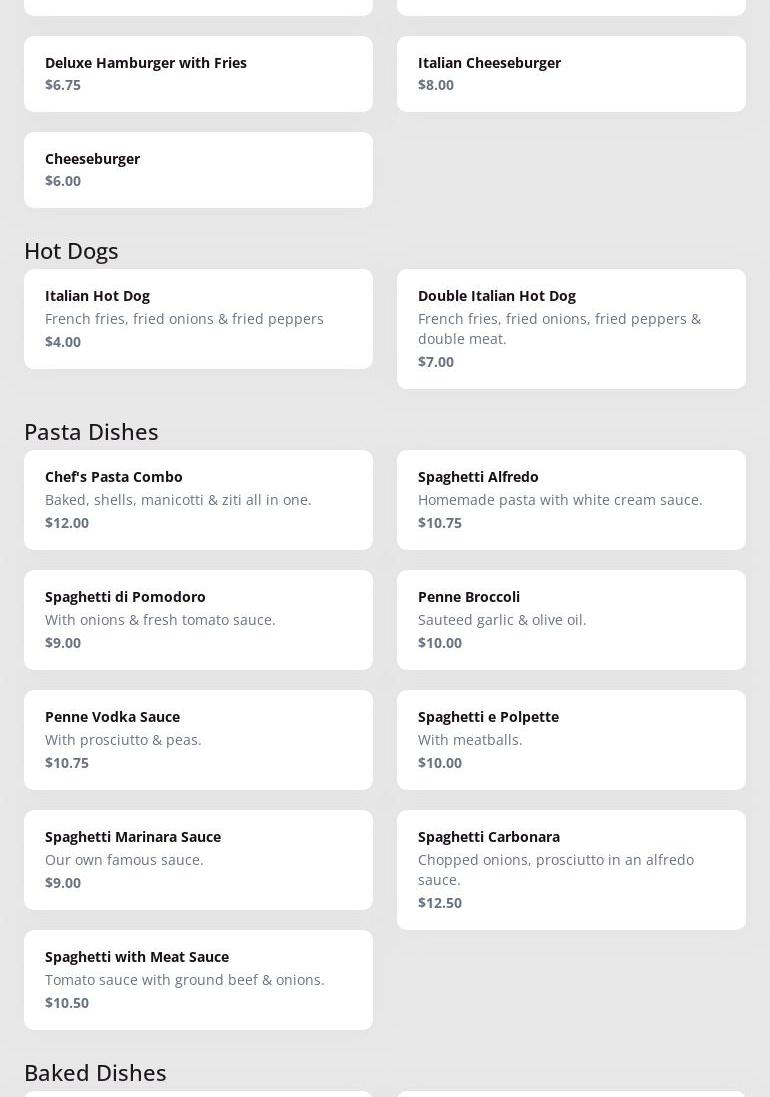Click the $12.00 Chef's Pasta Combo price
Viewport: 770px width, 1097px height.
[67, 522]
